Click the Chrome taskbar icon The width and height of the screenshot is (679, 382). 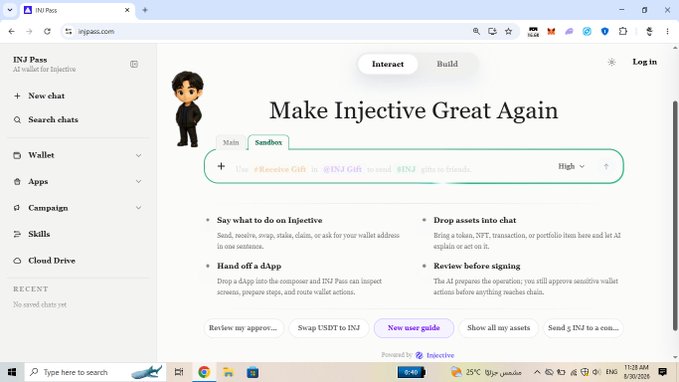[x=204, y=372]
